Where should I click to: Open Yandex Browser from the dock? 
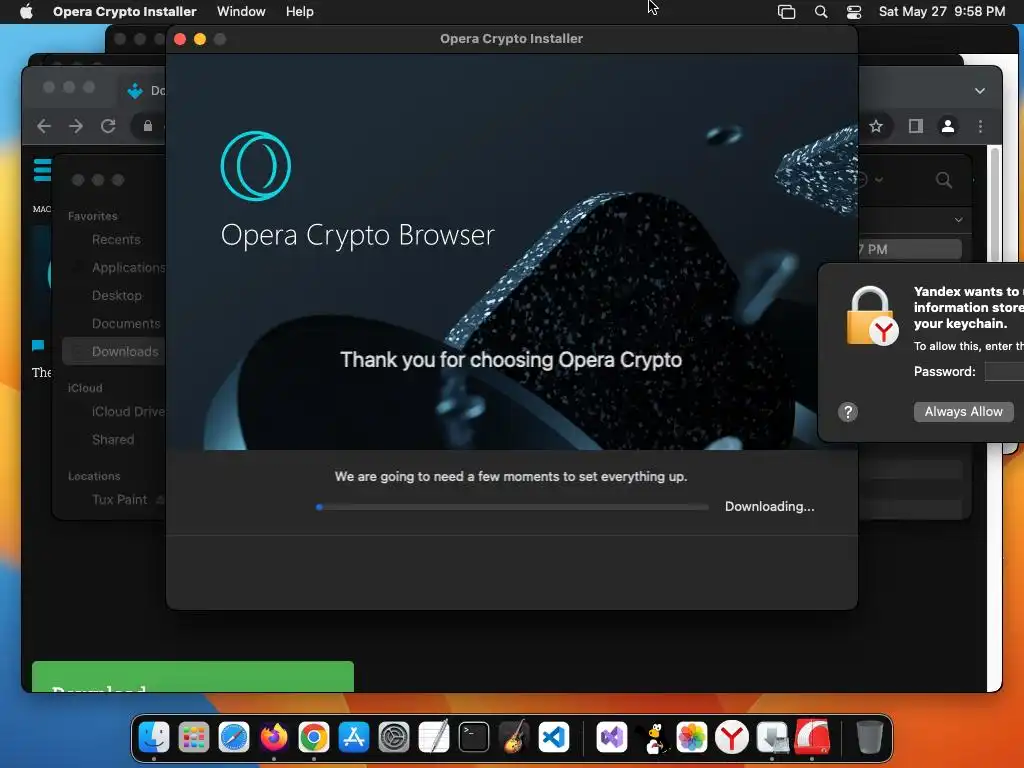(x=731, y=737)
